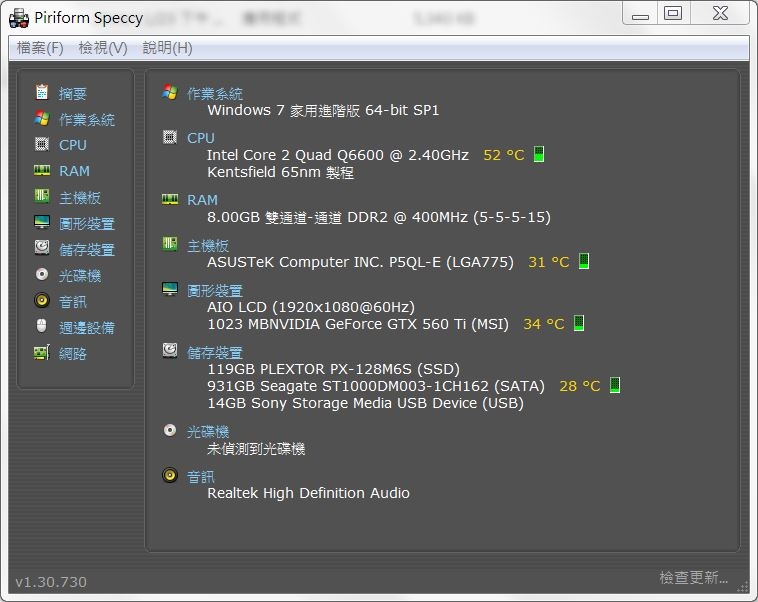This screenshot has height=602, width=758.
Task: Open the CPU heading link in main panel
Action: (x=201, y=138)
